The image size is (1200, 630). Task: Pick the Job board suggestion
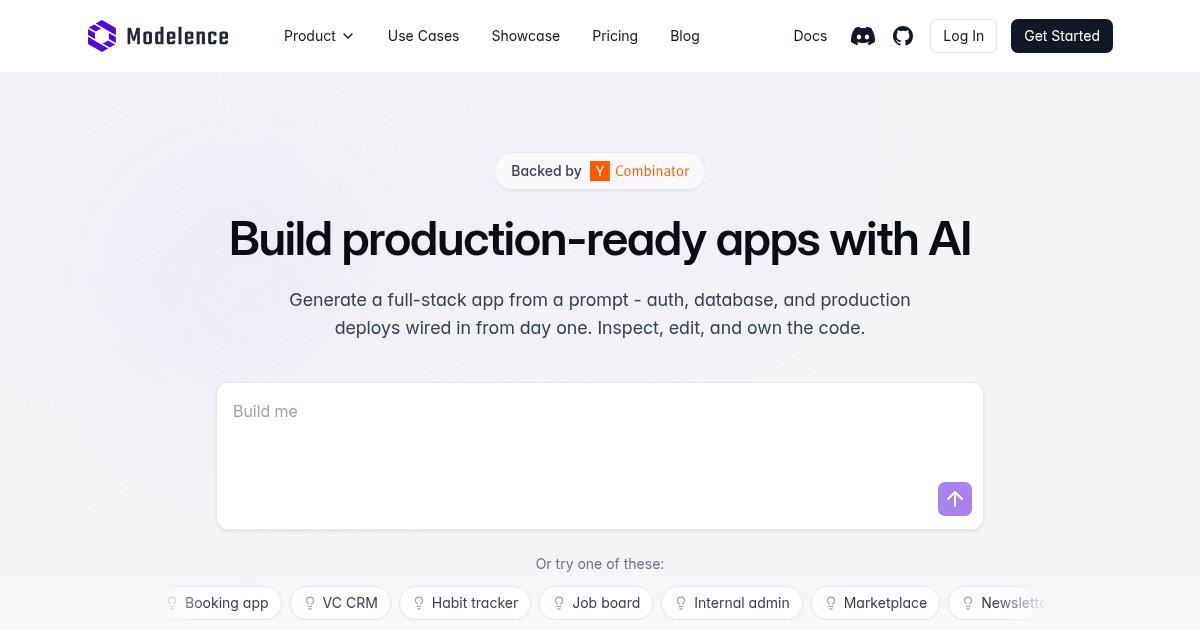point(596,603)
